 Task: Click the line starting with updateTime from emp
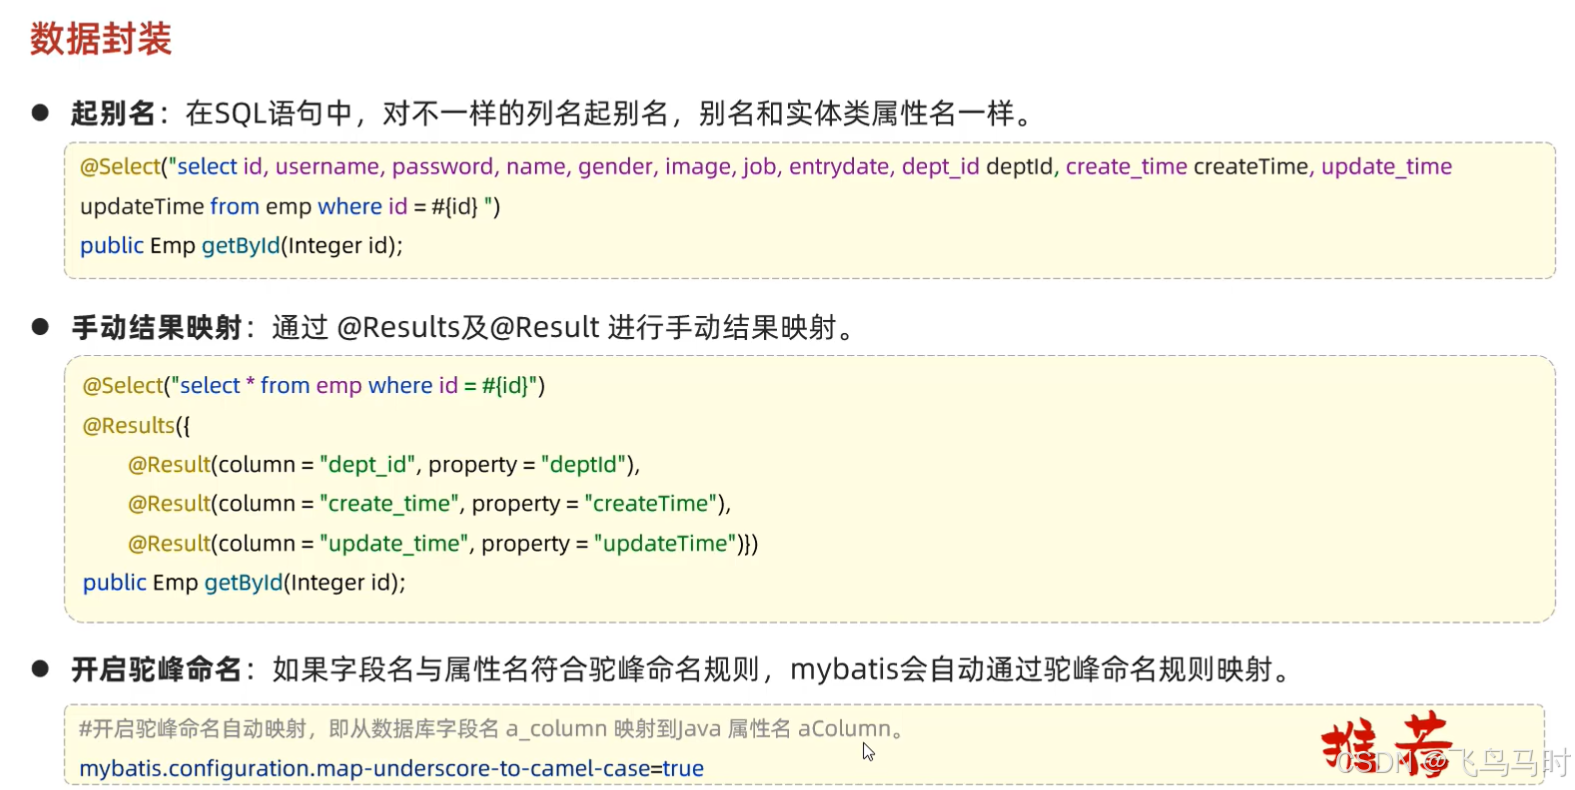(290, 206)
